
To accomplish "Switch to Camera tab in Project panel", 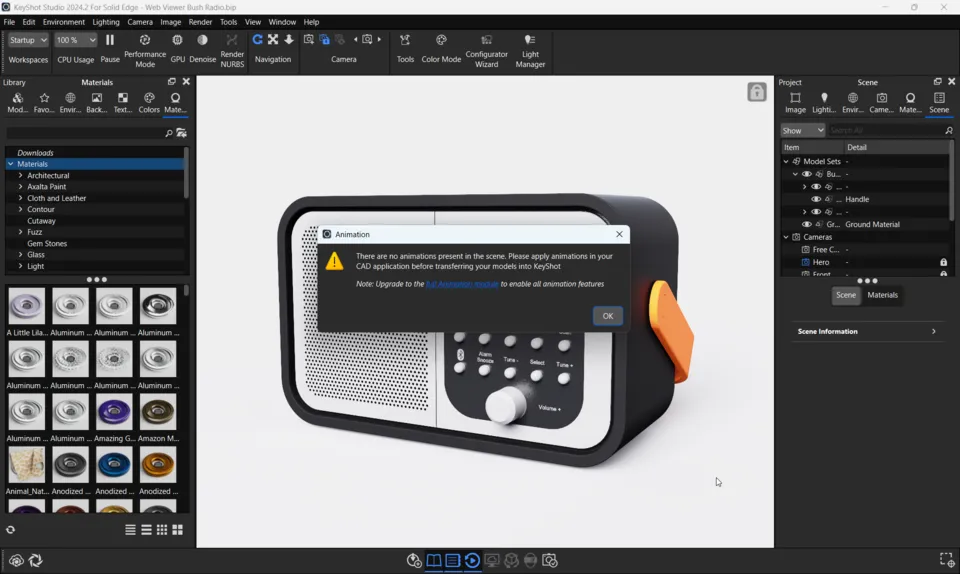I will (881, 102).
